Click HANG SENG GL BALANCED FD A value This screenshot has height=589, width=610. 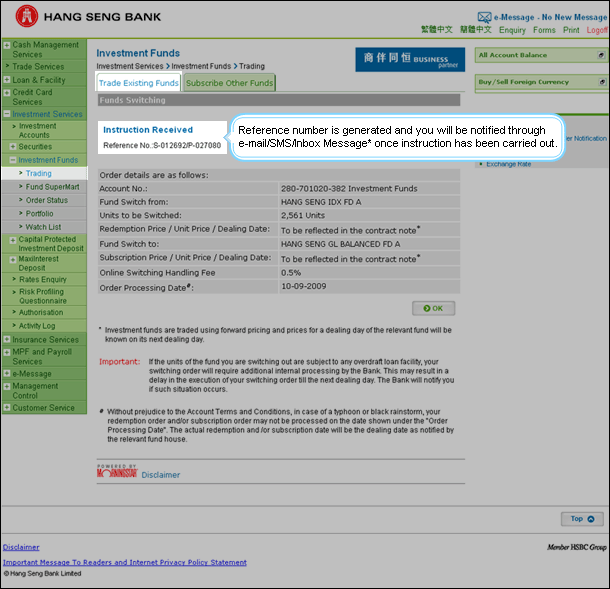[340, 244]
